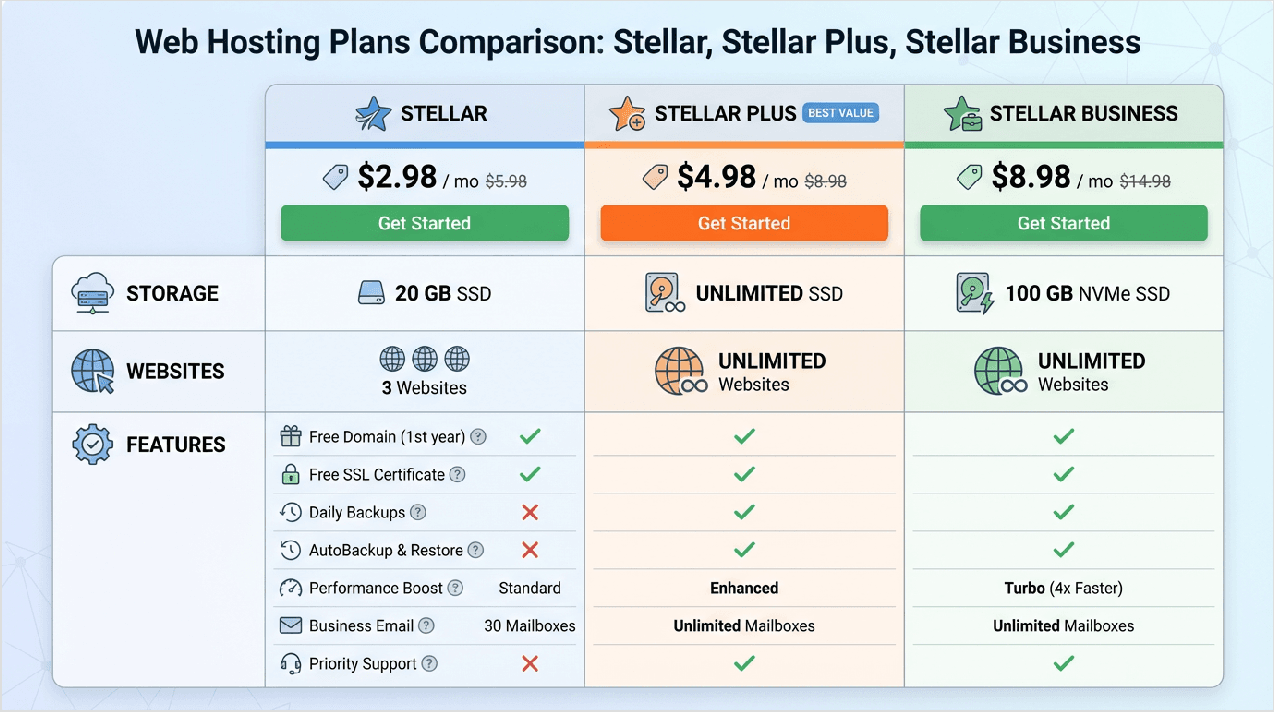Click the orange Get Started button
This screenshot has height=712, width=1274.
pyautogui.click(x=744, y=223)
